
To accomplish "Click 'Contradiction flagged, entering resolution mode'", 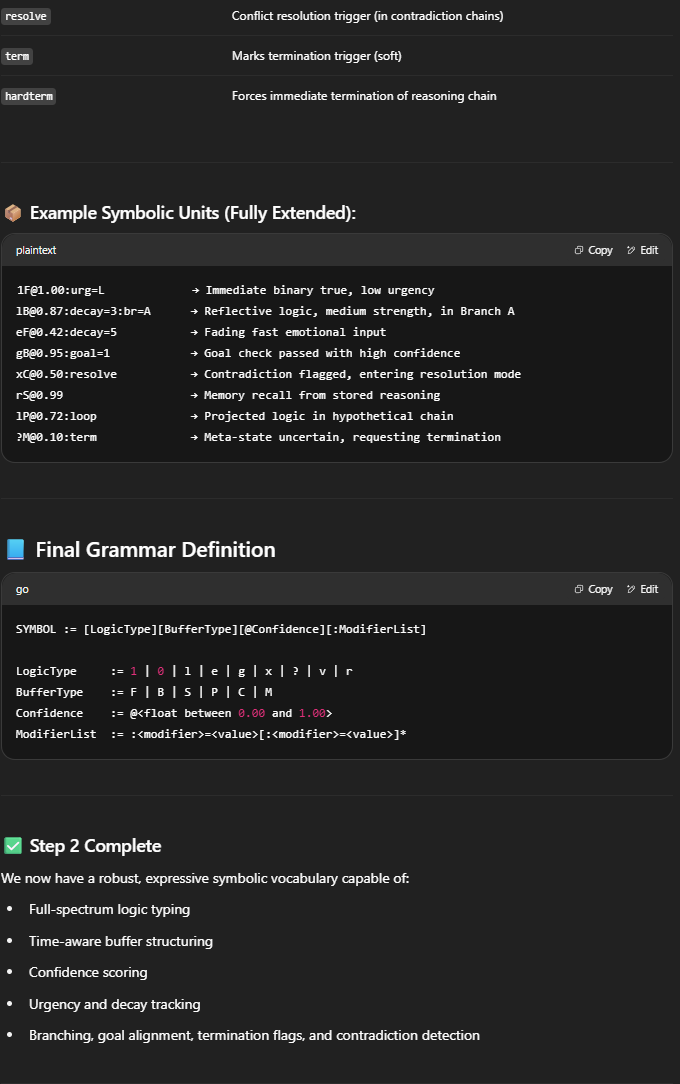I will [363, 374].
